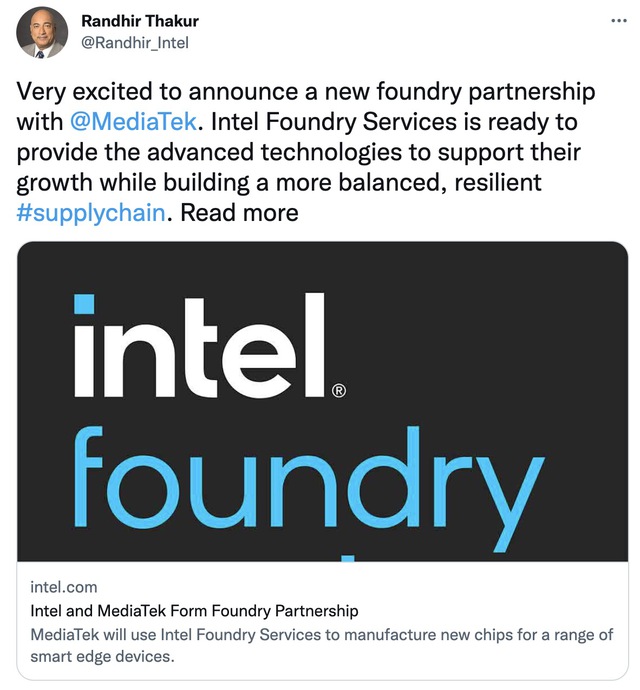This screenshot has height=690, width=640.
Task: Open the intel.com domain label on the card
Action: (x=64, y=587)
